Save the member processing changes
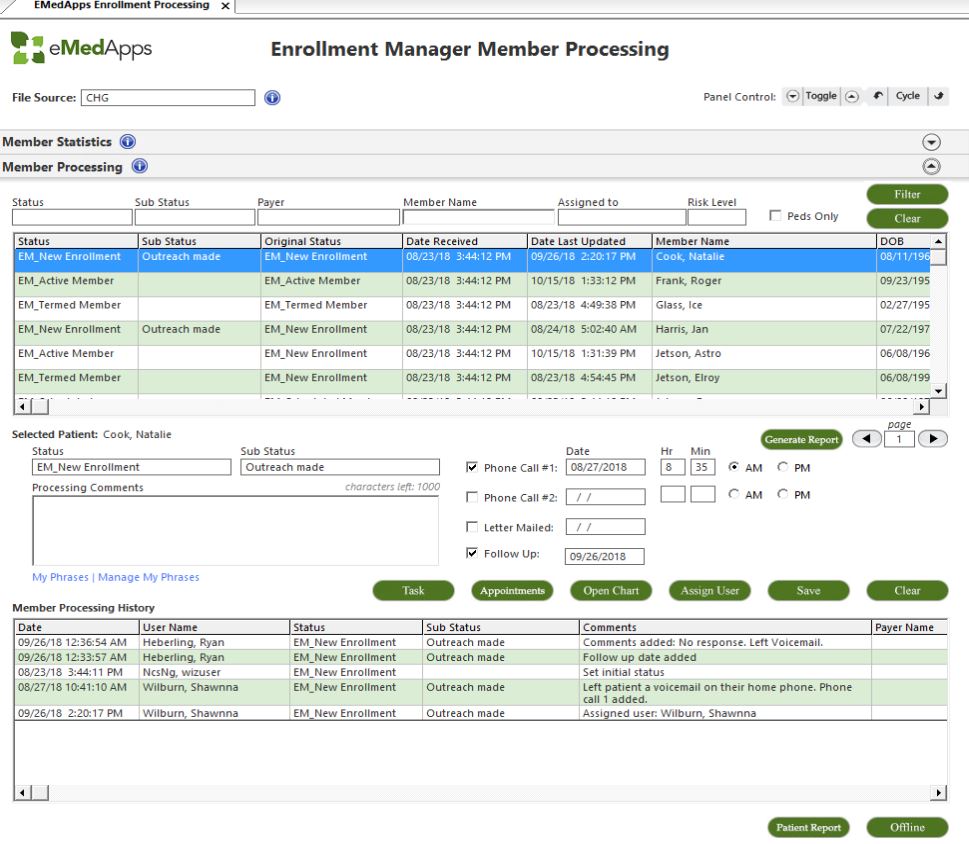 pos(808,591)
